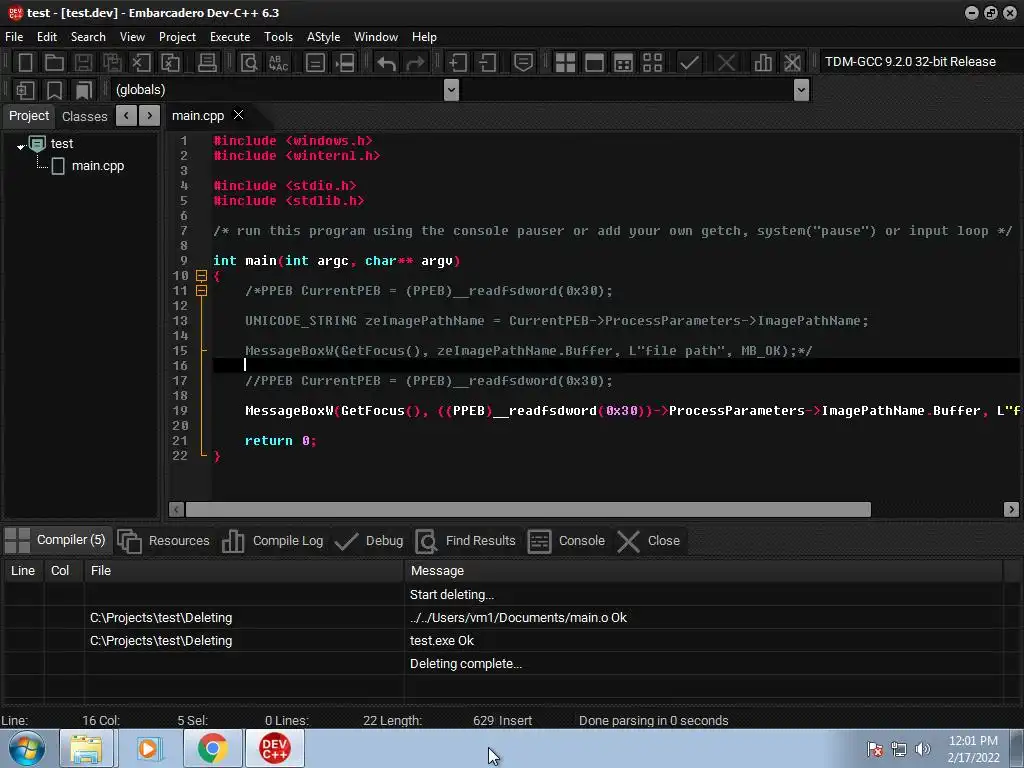Click the Close file toolbar icon
This screenshot has height=768, width=1024.
coord(141,63)
